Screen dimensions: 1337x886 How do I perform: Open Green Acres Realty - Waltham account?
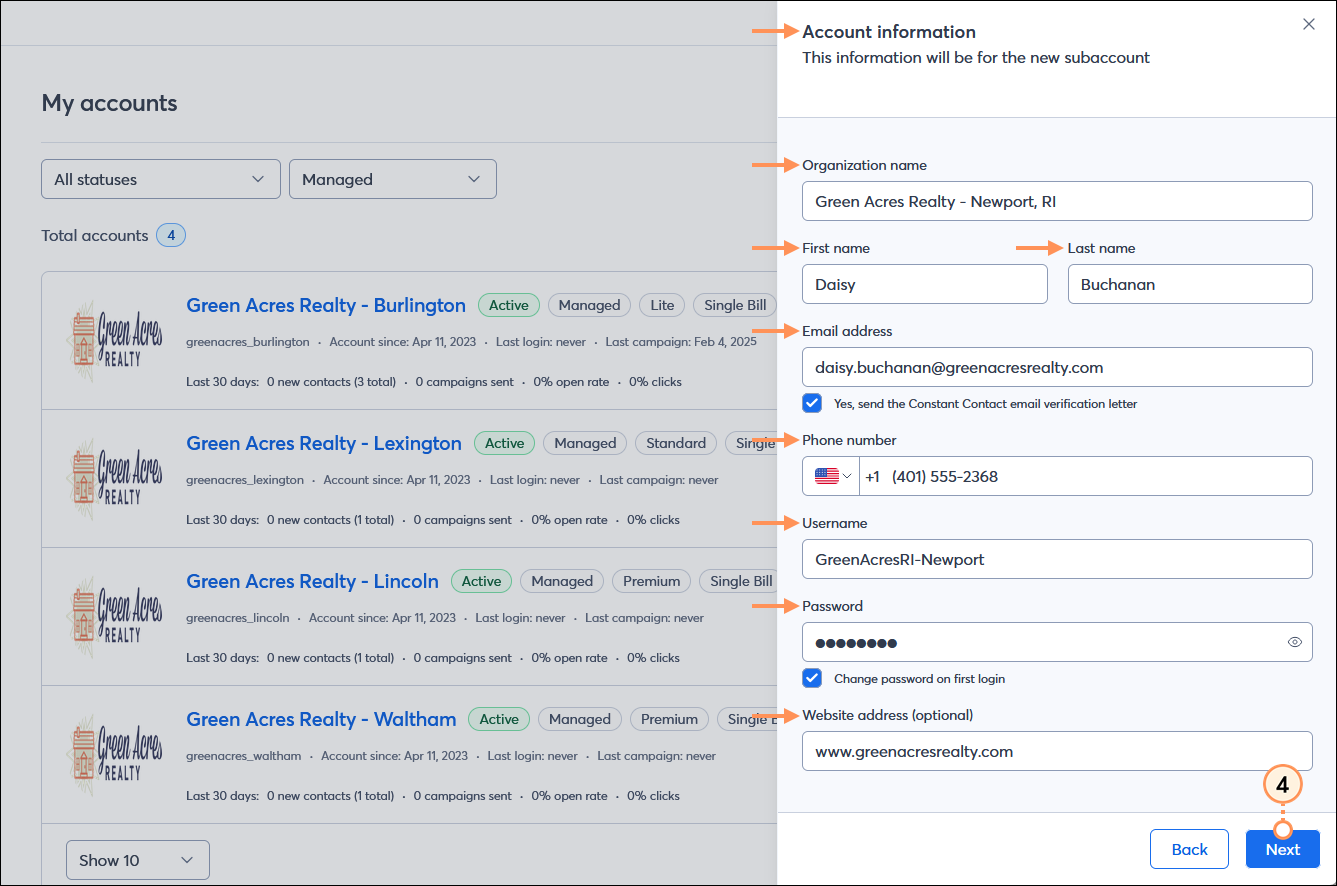pyautogui.click(x=321, y=719)
